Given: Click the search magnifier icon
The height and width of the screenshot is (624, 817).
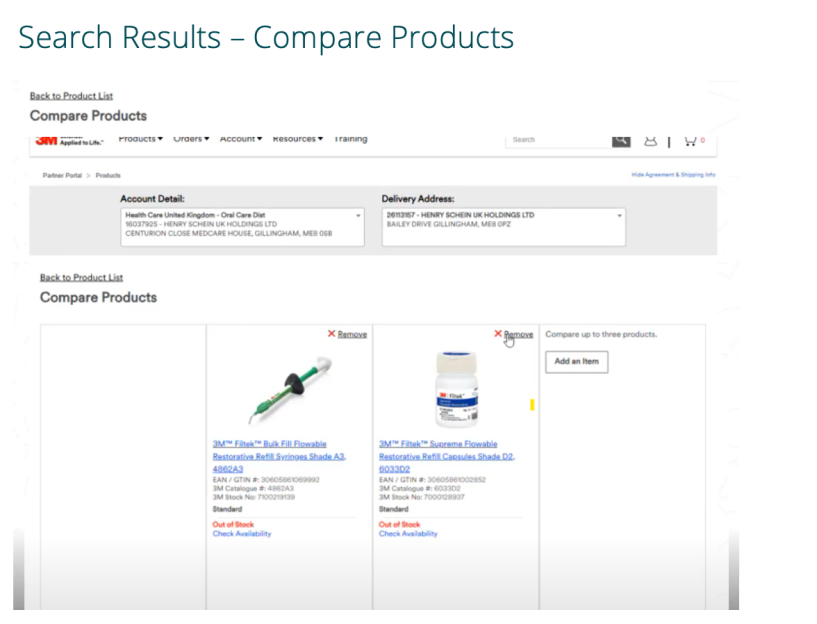Looking at the screenshot, I should [x=621, y=140].
